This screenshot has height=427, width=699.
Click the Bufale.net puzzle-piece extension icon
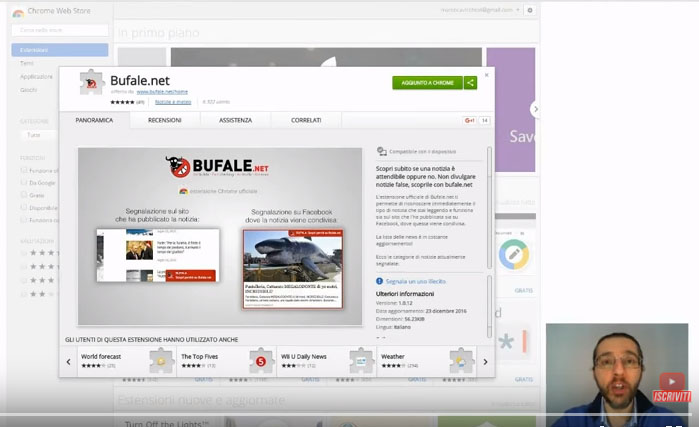click(x=92, y=84)
